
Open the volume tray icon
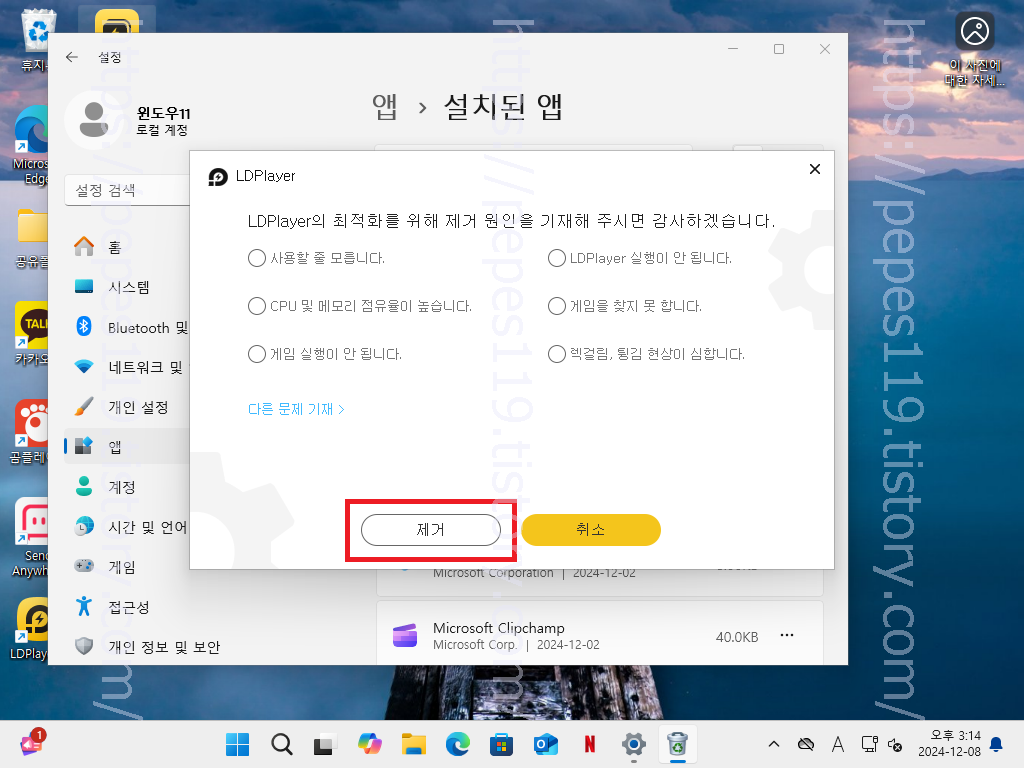pyautogui.click(x=895, y=744)
